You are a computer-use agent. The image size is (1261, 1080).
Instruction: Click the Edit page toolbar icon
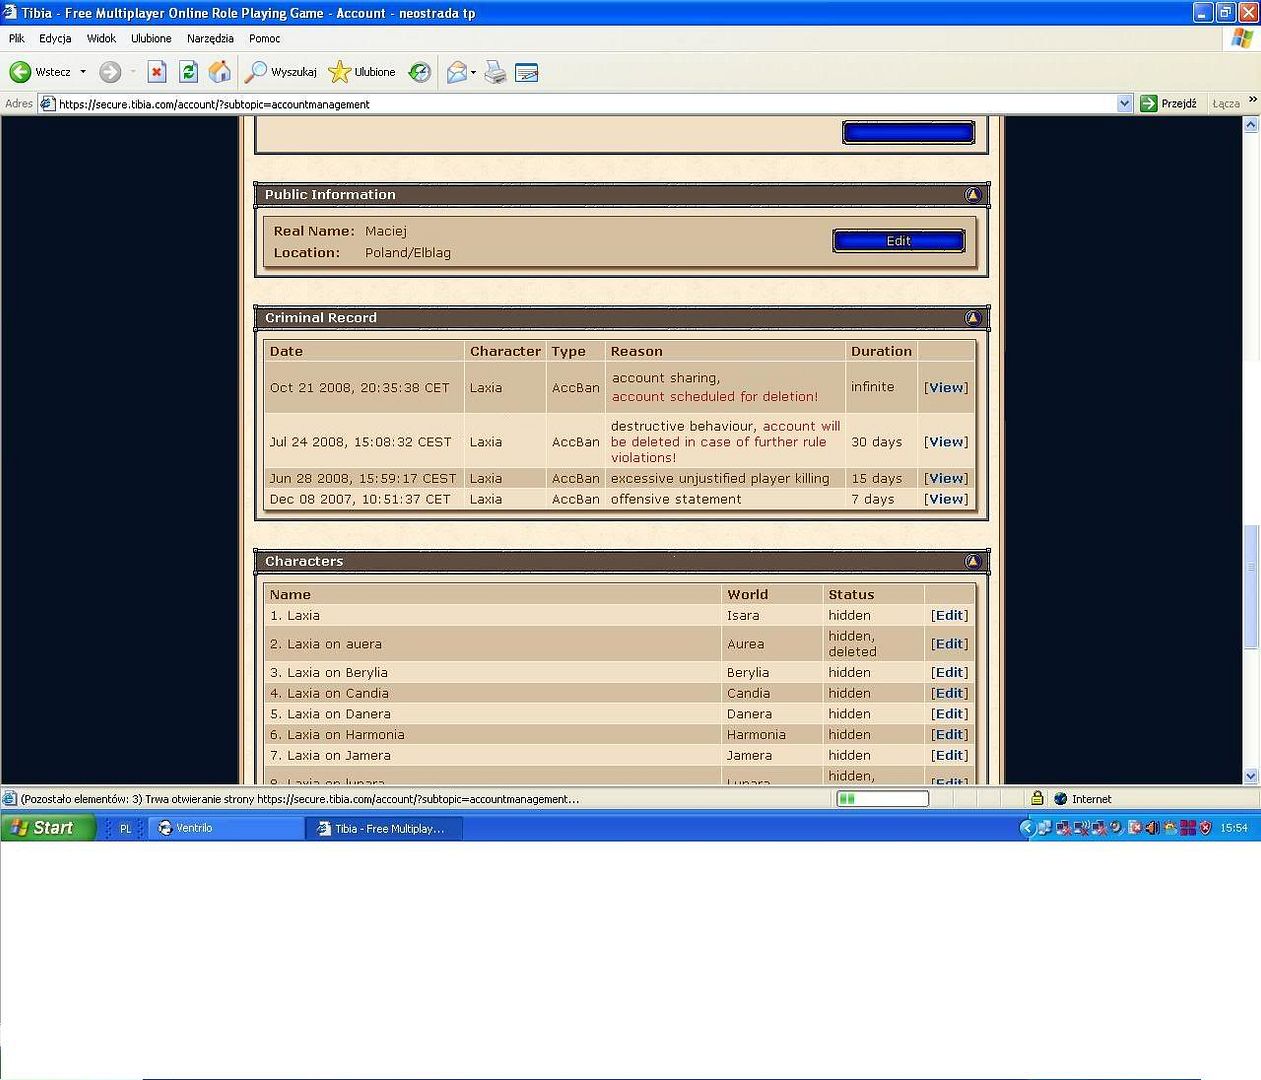pos(526,72)
